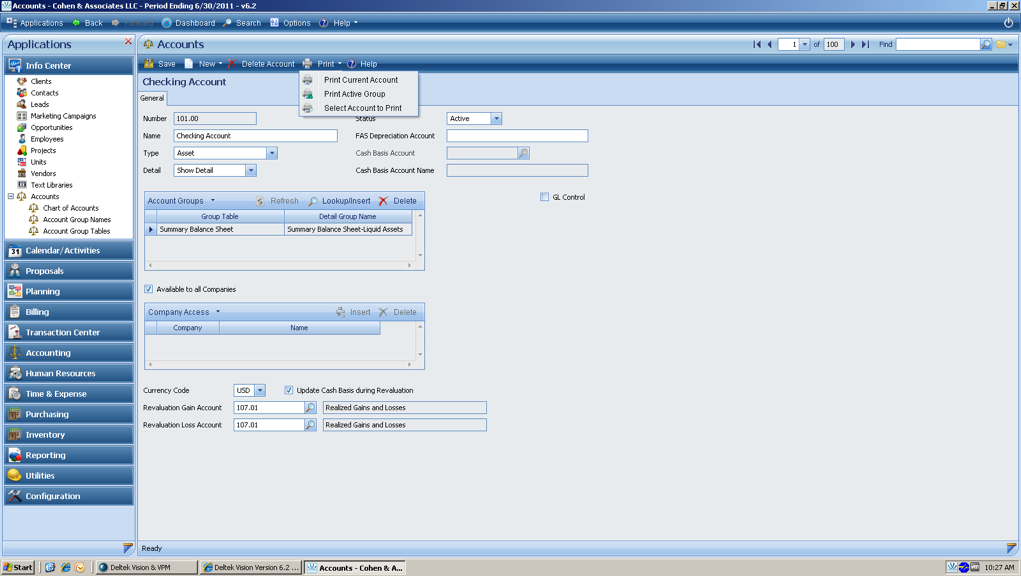Toggle the GL Control checkbox
The image size is (1021, 576).
pyautogui.click(x=545, y=197)
